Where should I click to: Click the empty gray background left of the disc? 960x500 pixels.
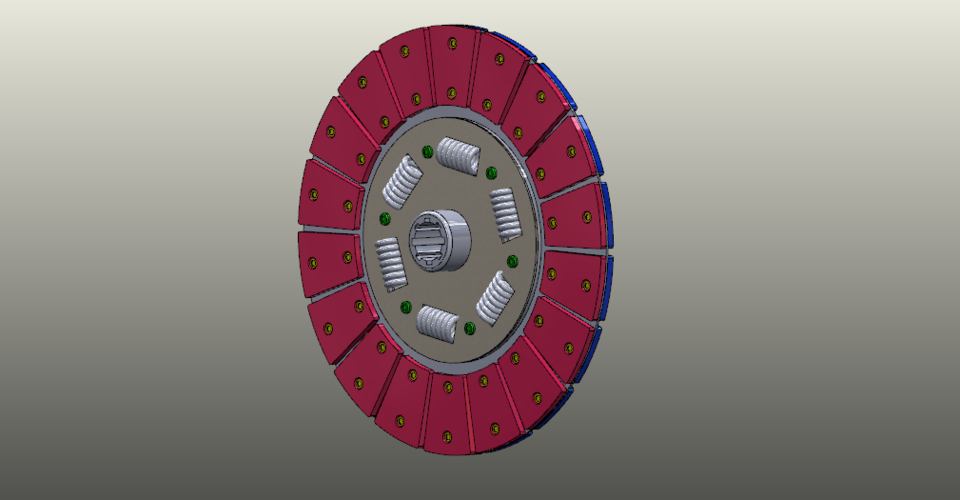pyautogui.click(x=150, y=250)
